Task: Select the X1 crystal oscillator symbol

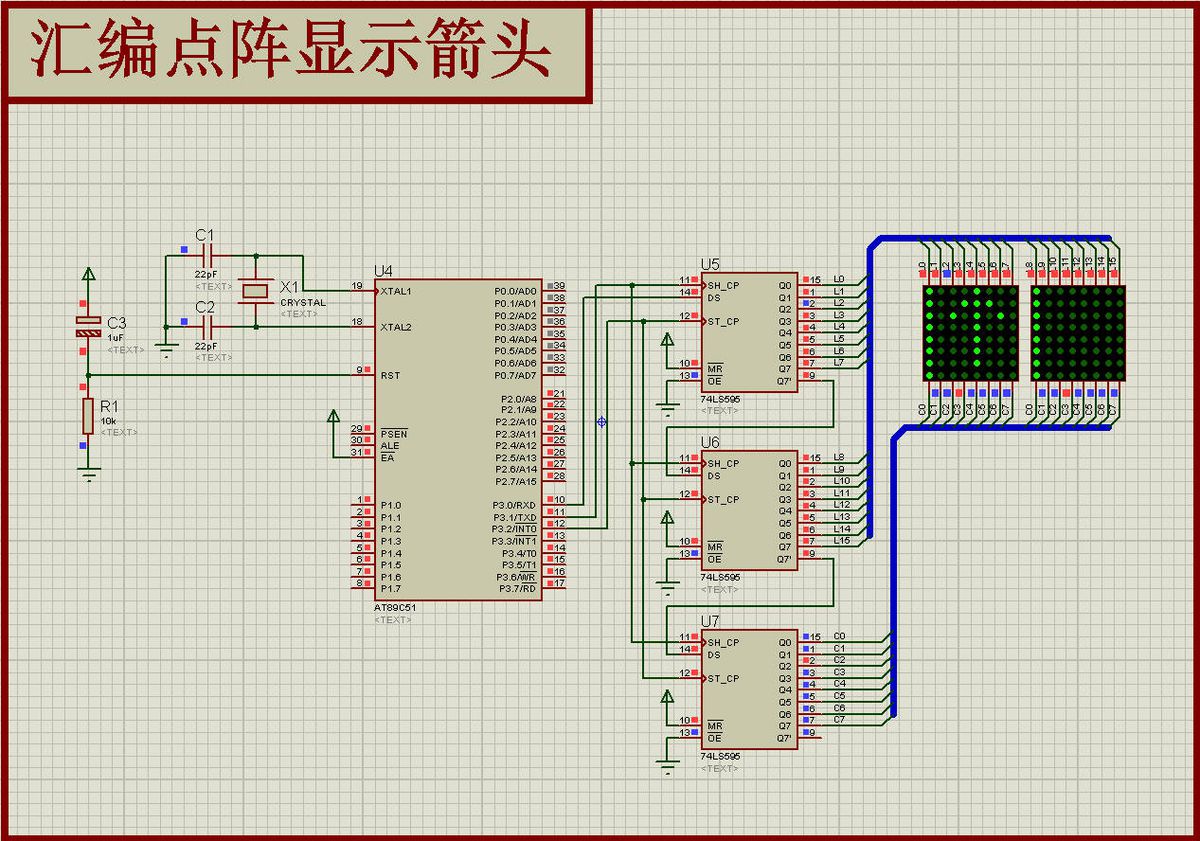Action: click(256, 291)
